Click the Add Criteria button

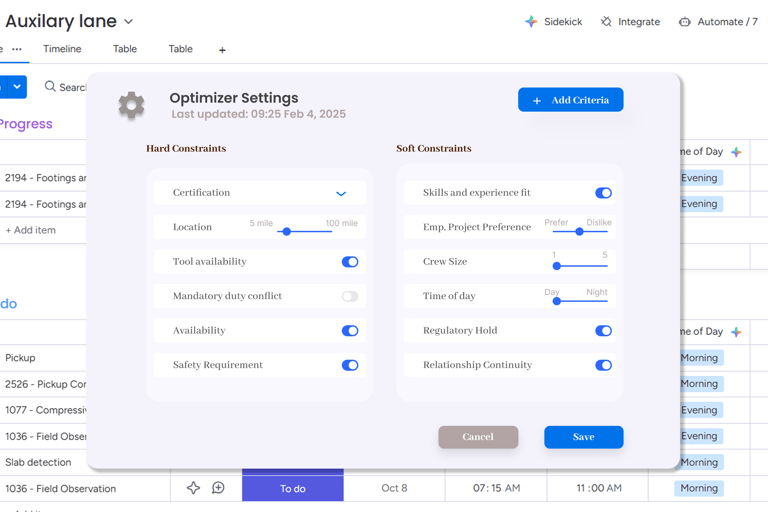pos(570,100)
